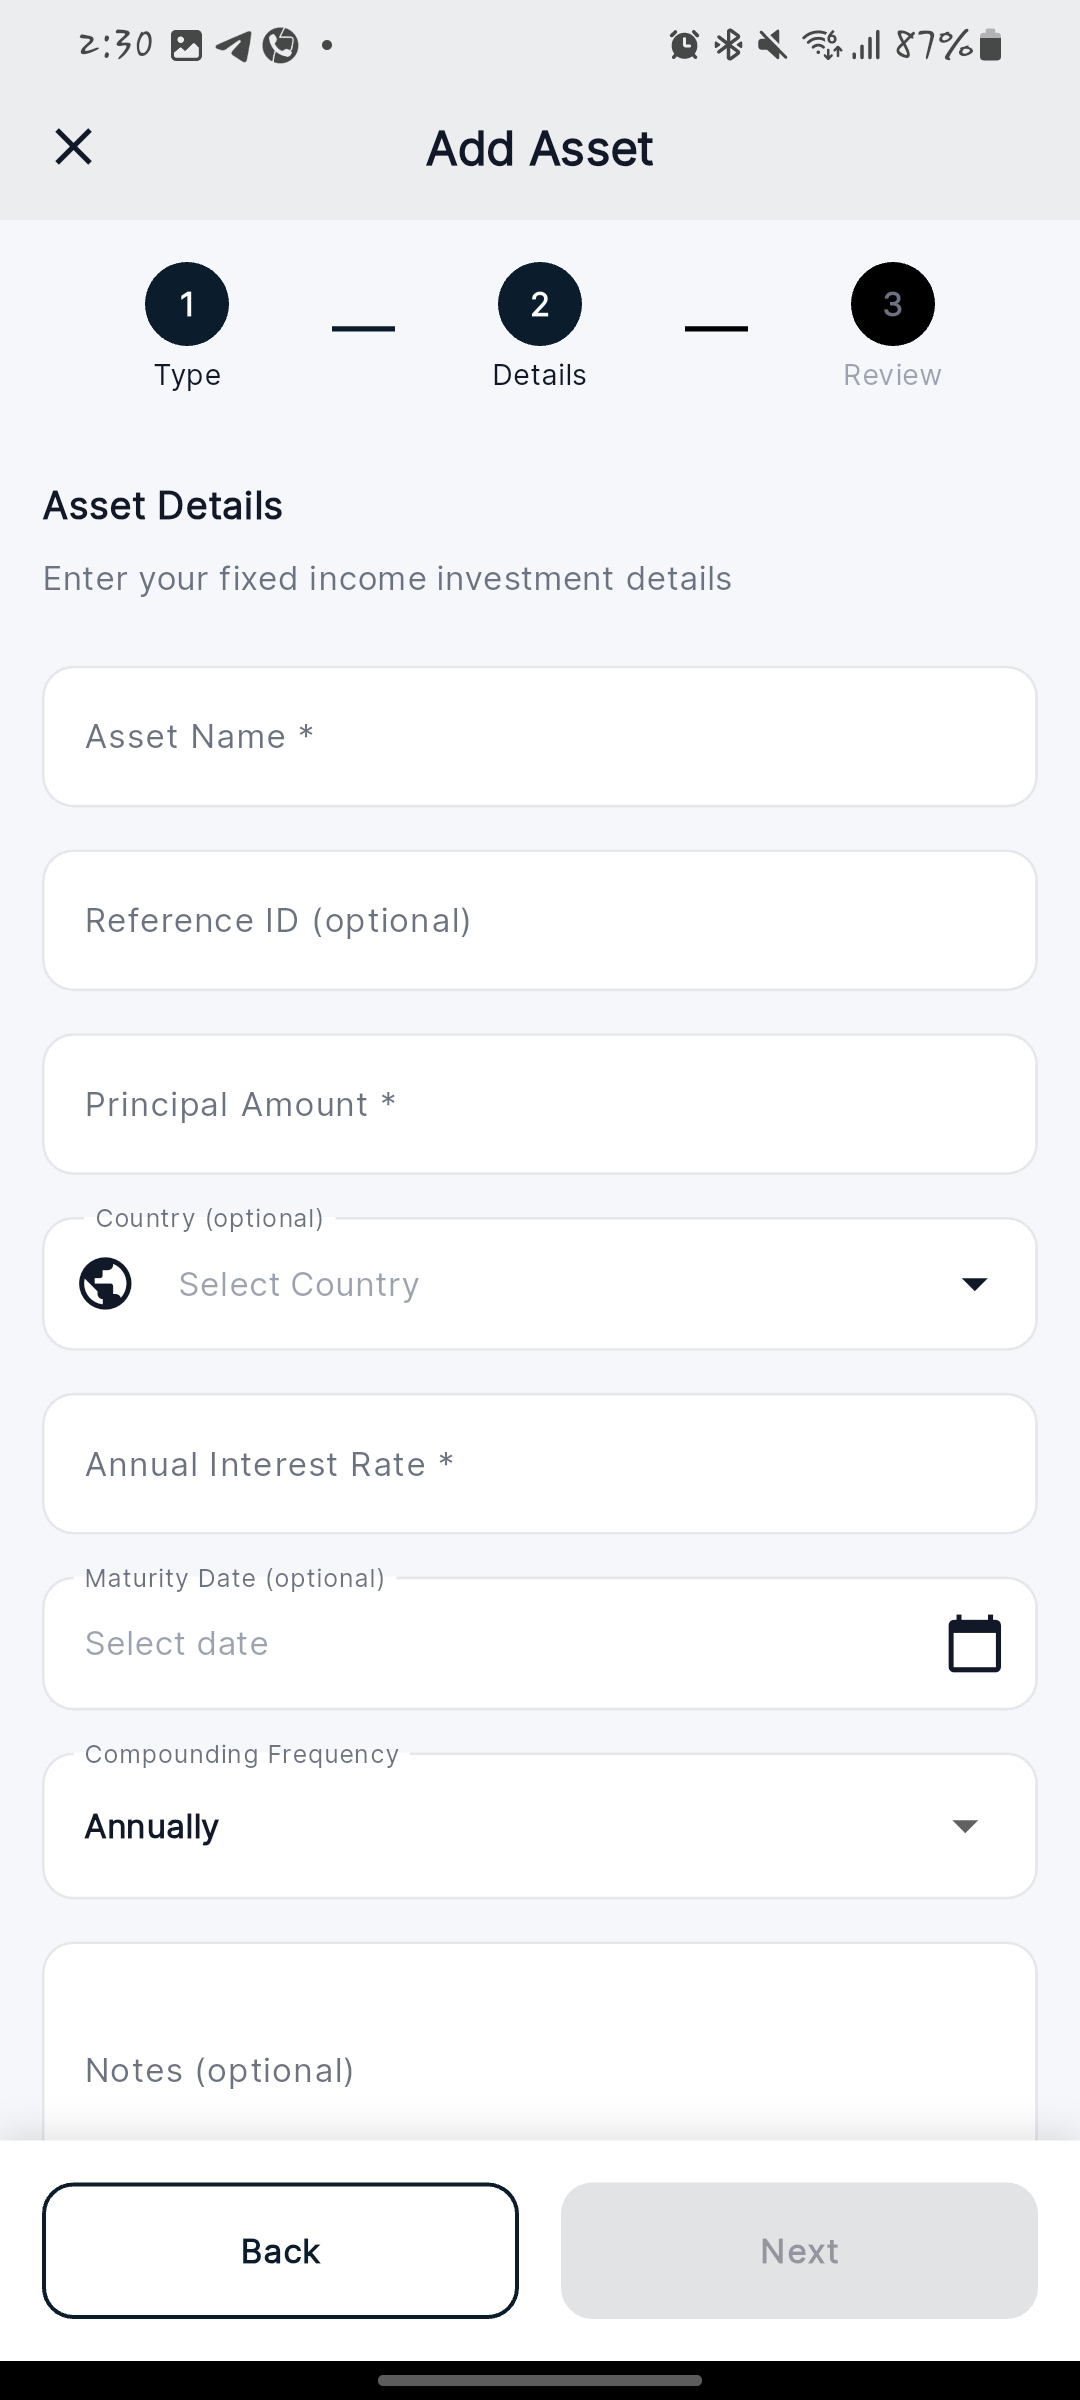Focus the Asset Name field
1080x2400 pixels.
click(x=540, y=737)
